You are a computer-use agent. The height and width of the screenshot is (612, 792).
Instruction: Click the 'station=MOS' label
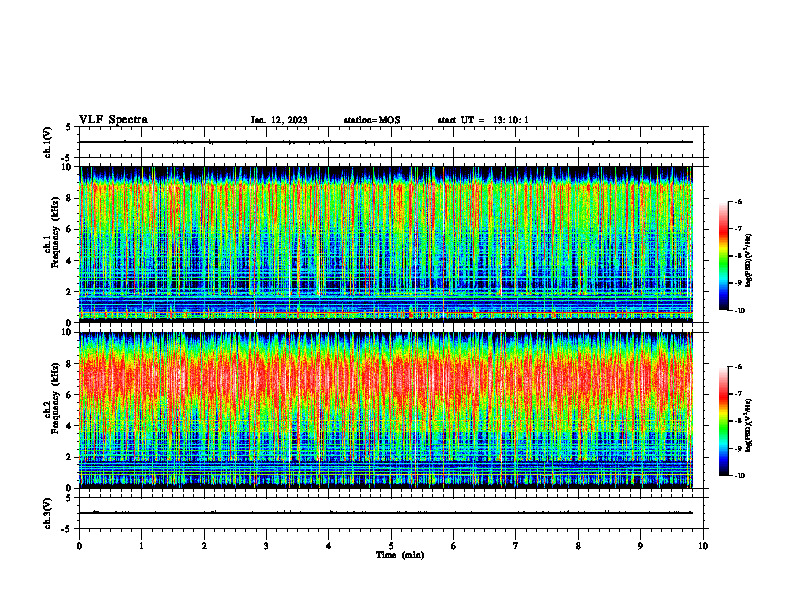[x=372, y=120]
